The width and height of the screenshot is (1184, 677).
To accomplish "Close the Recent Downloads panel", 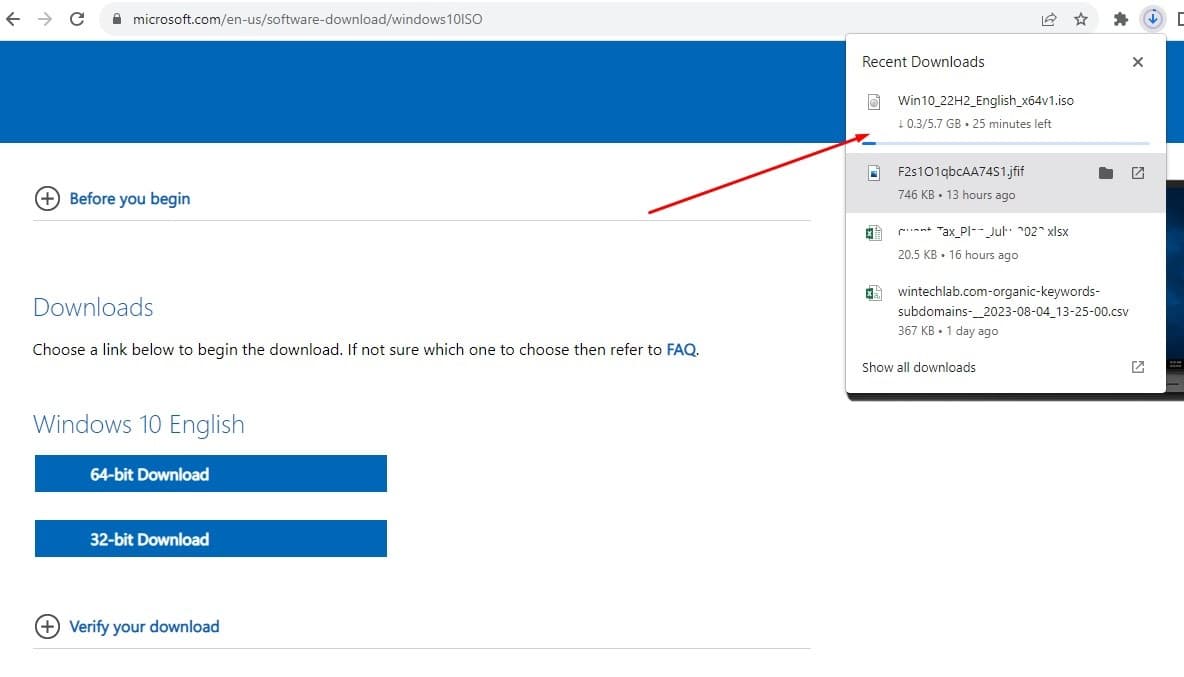I will (1137, 61).
